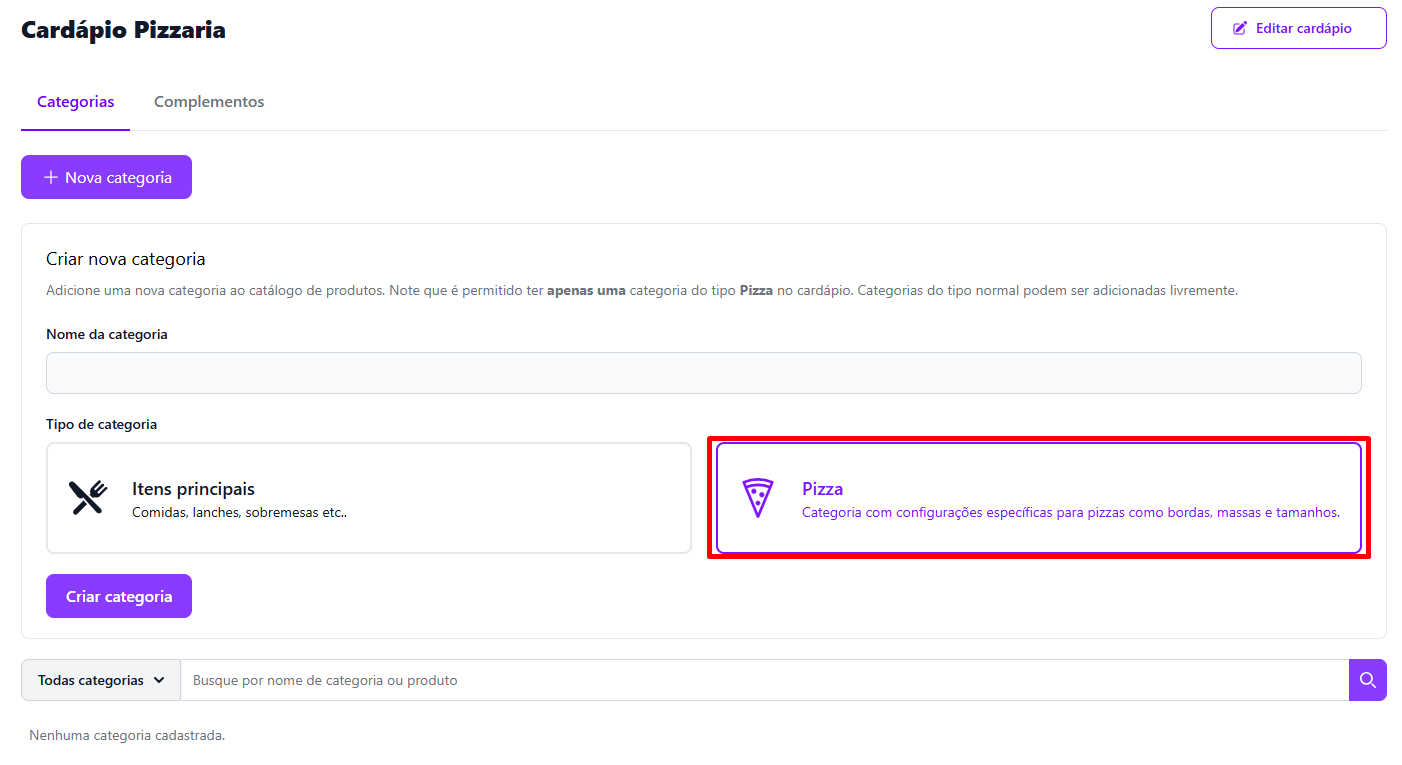Click the chevron beside Todas categorias
The height and width of the screenshot is (765, 1402).
point(159,680)
